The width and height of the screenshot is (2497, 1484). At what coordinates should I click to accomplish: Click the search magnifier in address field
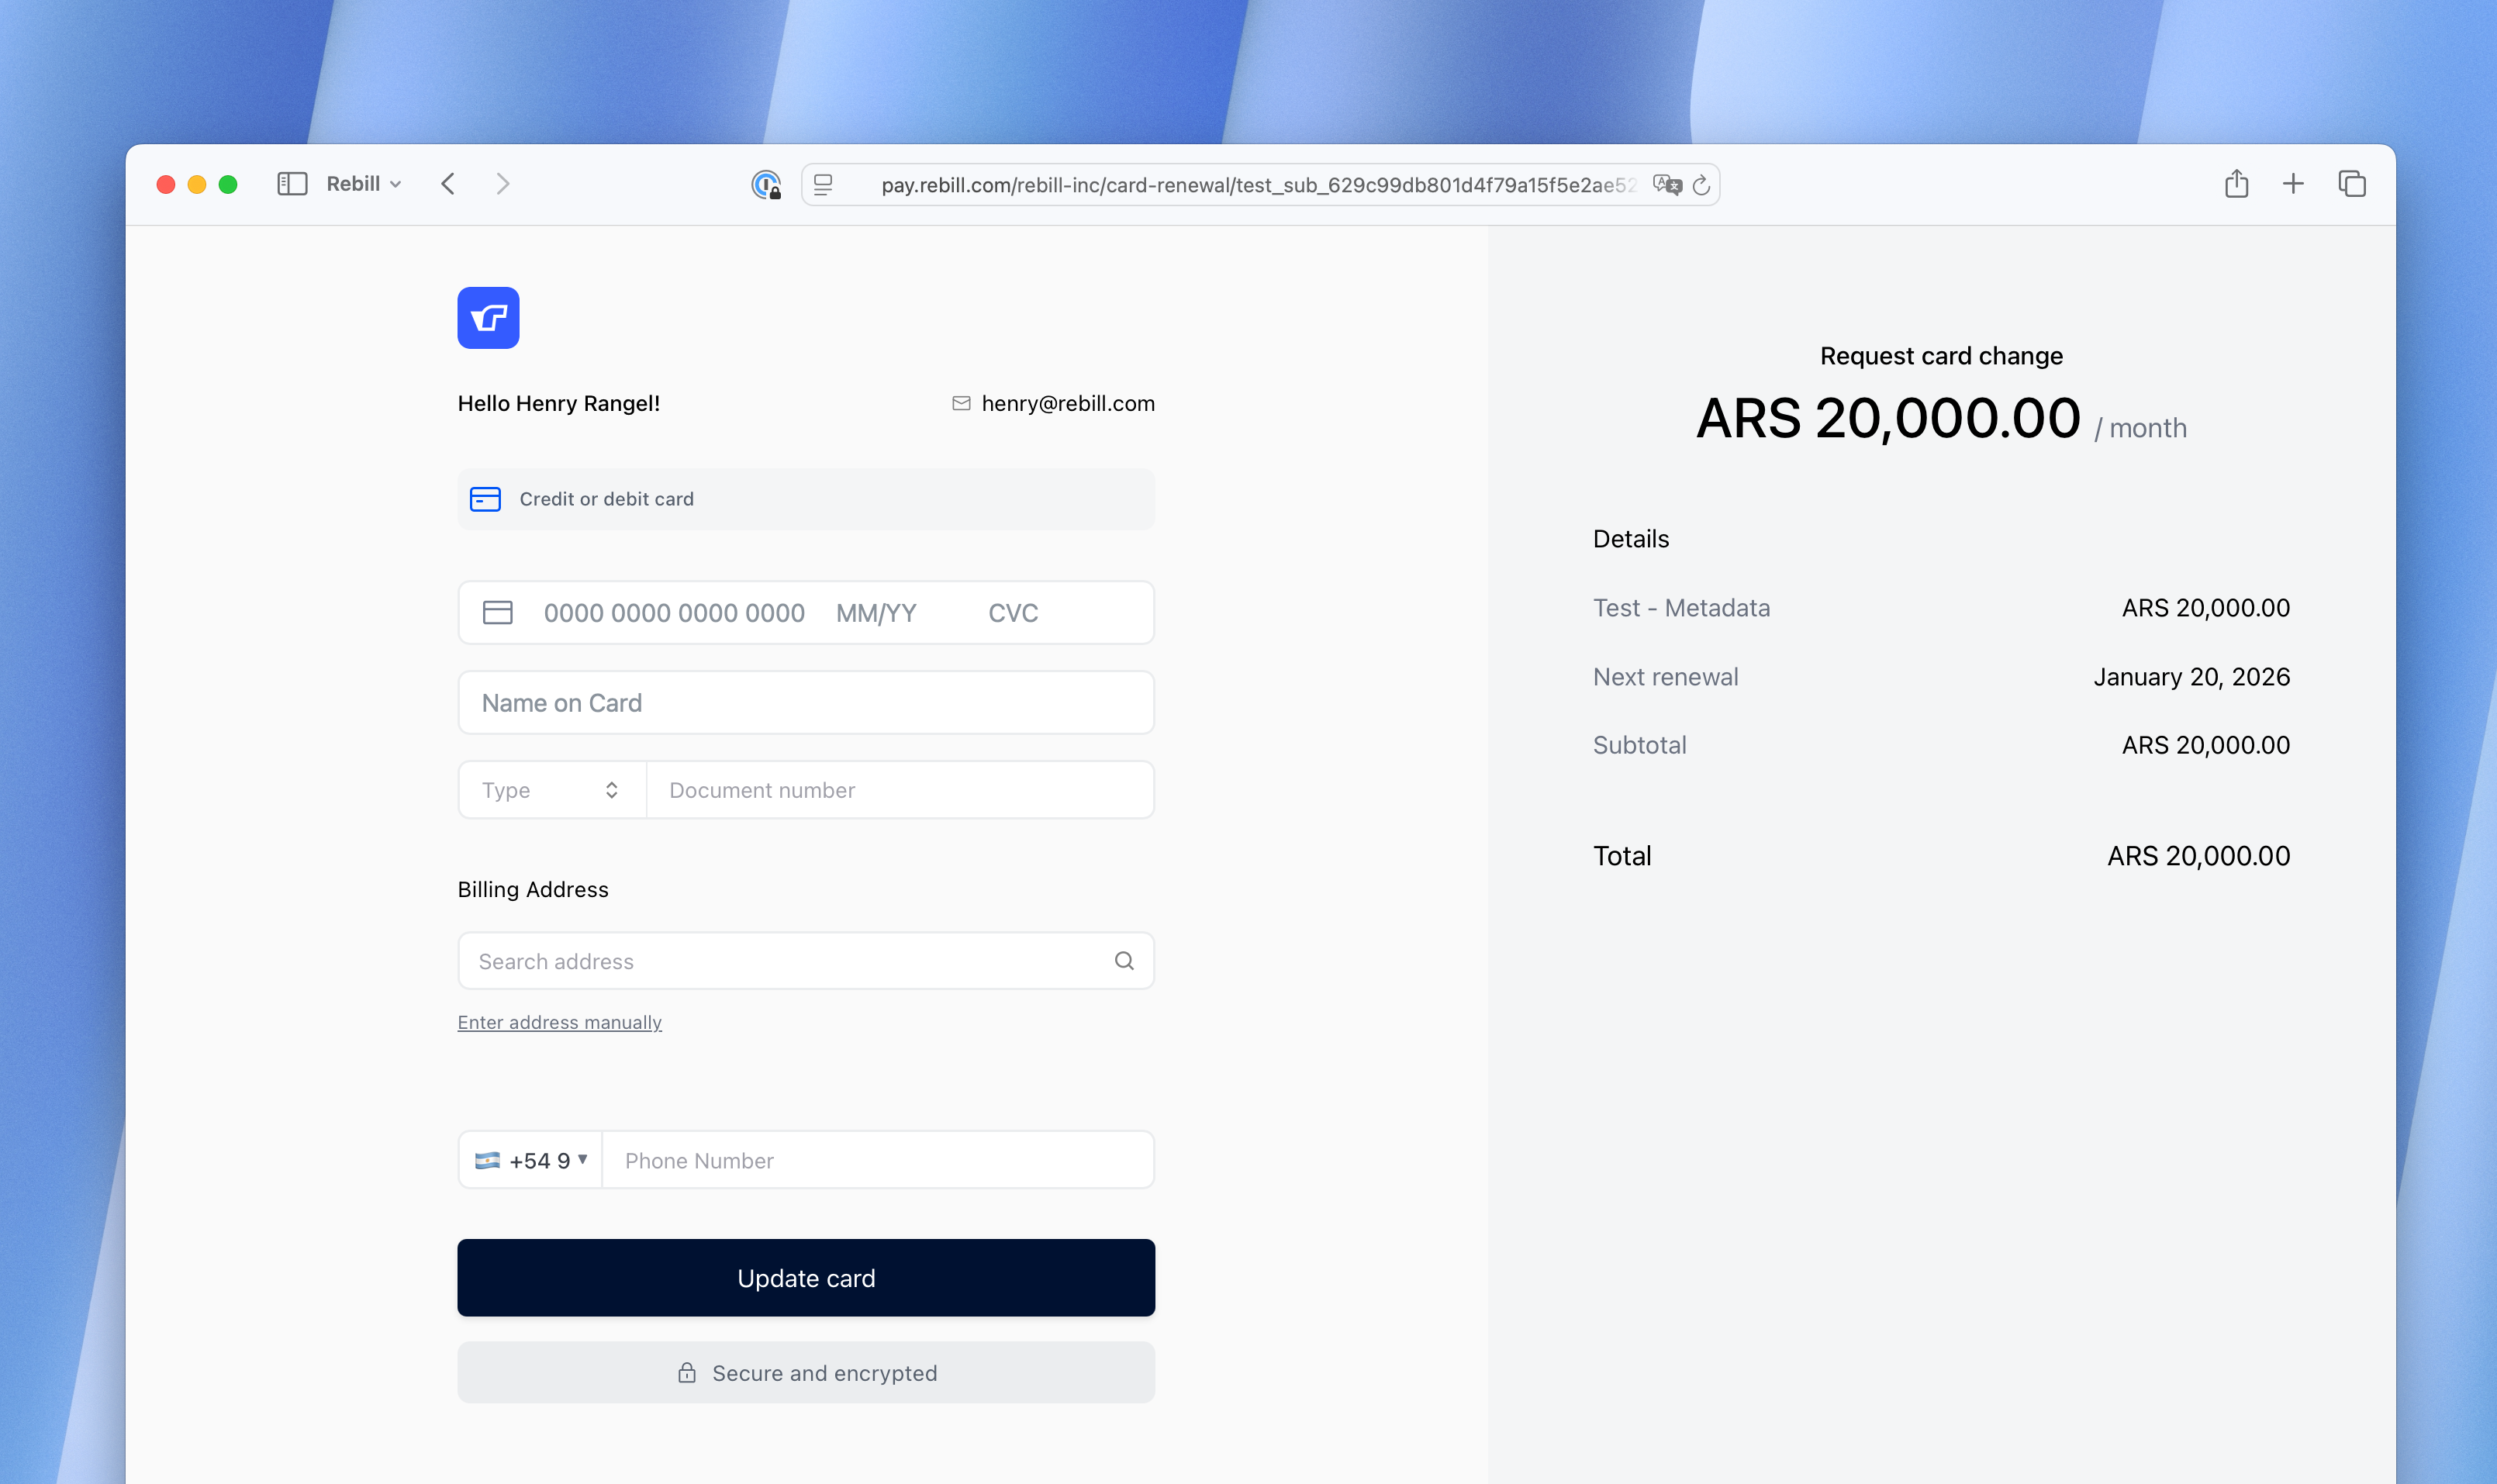coord(1124,961)
